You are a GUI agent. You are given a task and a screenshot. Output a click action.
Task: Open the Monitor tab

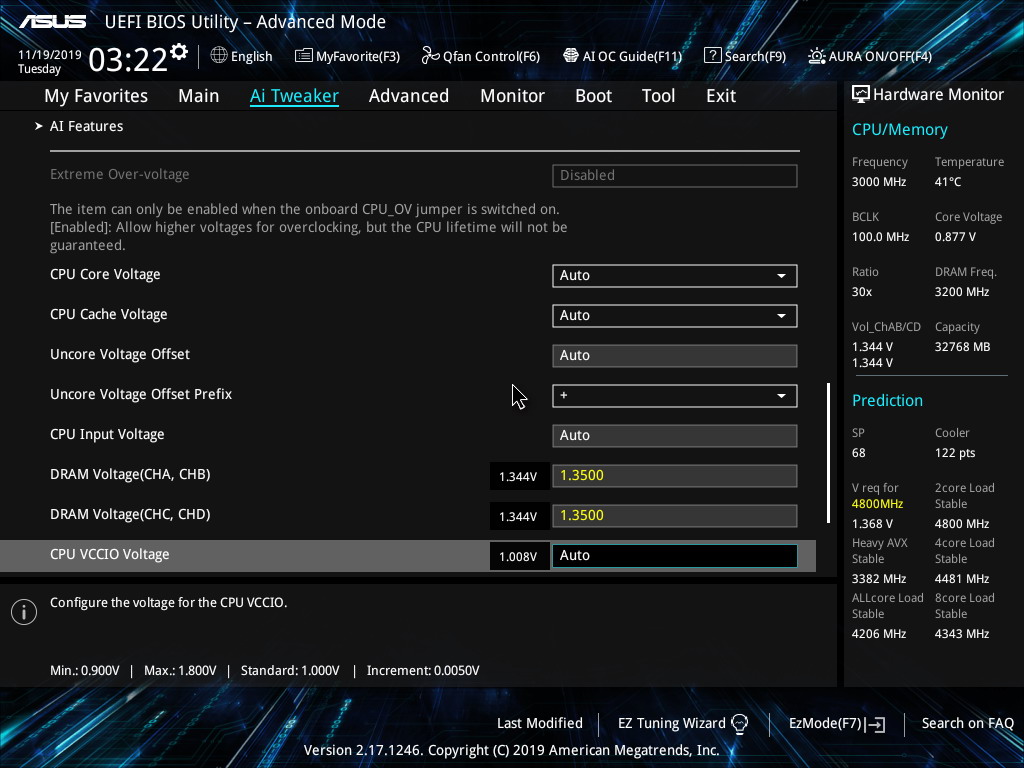[x=512, y=96]
